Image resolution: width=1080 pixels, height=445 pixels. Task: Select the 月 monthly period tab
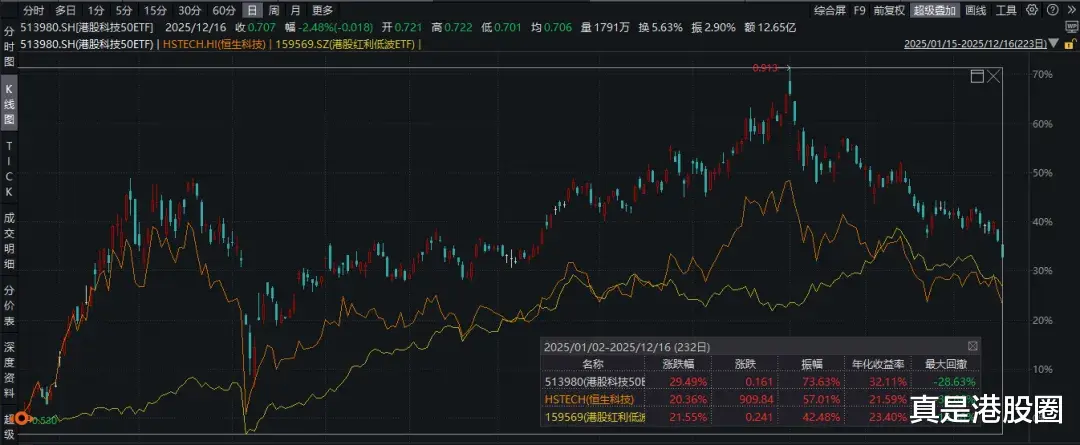pos(295,10)
